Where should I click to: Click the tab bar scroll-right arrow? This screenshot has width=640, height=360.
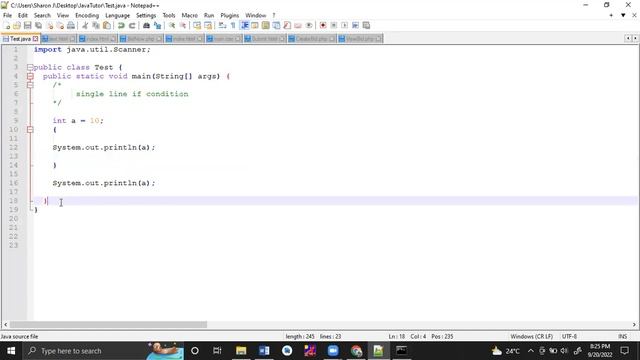coord(635,38)
